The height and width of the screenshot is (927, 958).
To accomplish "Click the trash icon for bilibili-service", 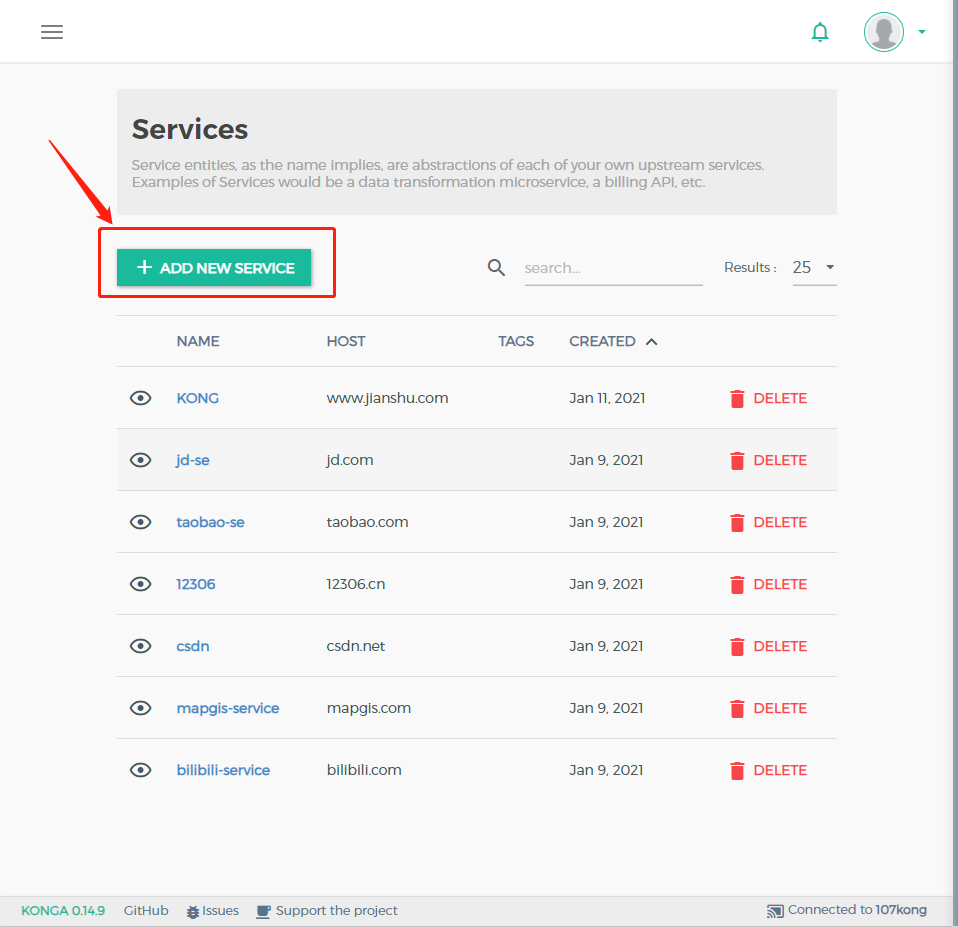I will [x=739, y=770].
